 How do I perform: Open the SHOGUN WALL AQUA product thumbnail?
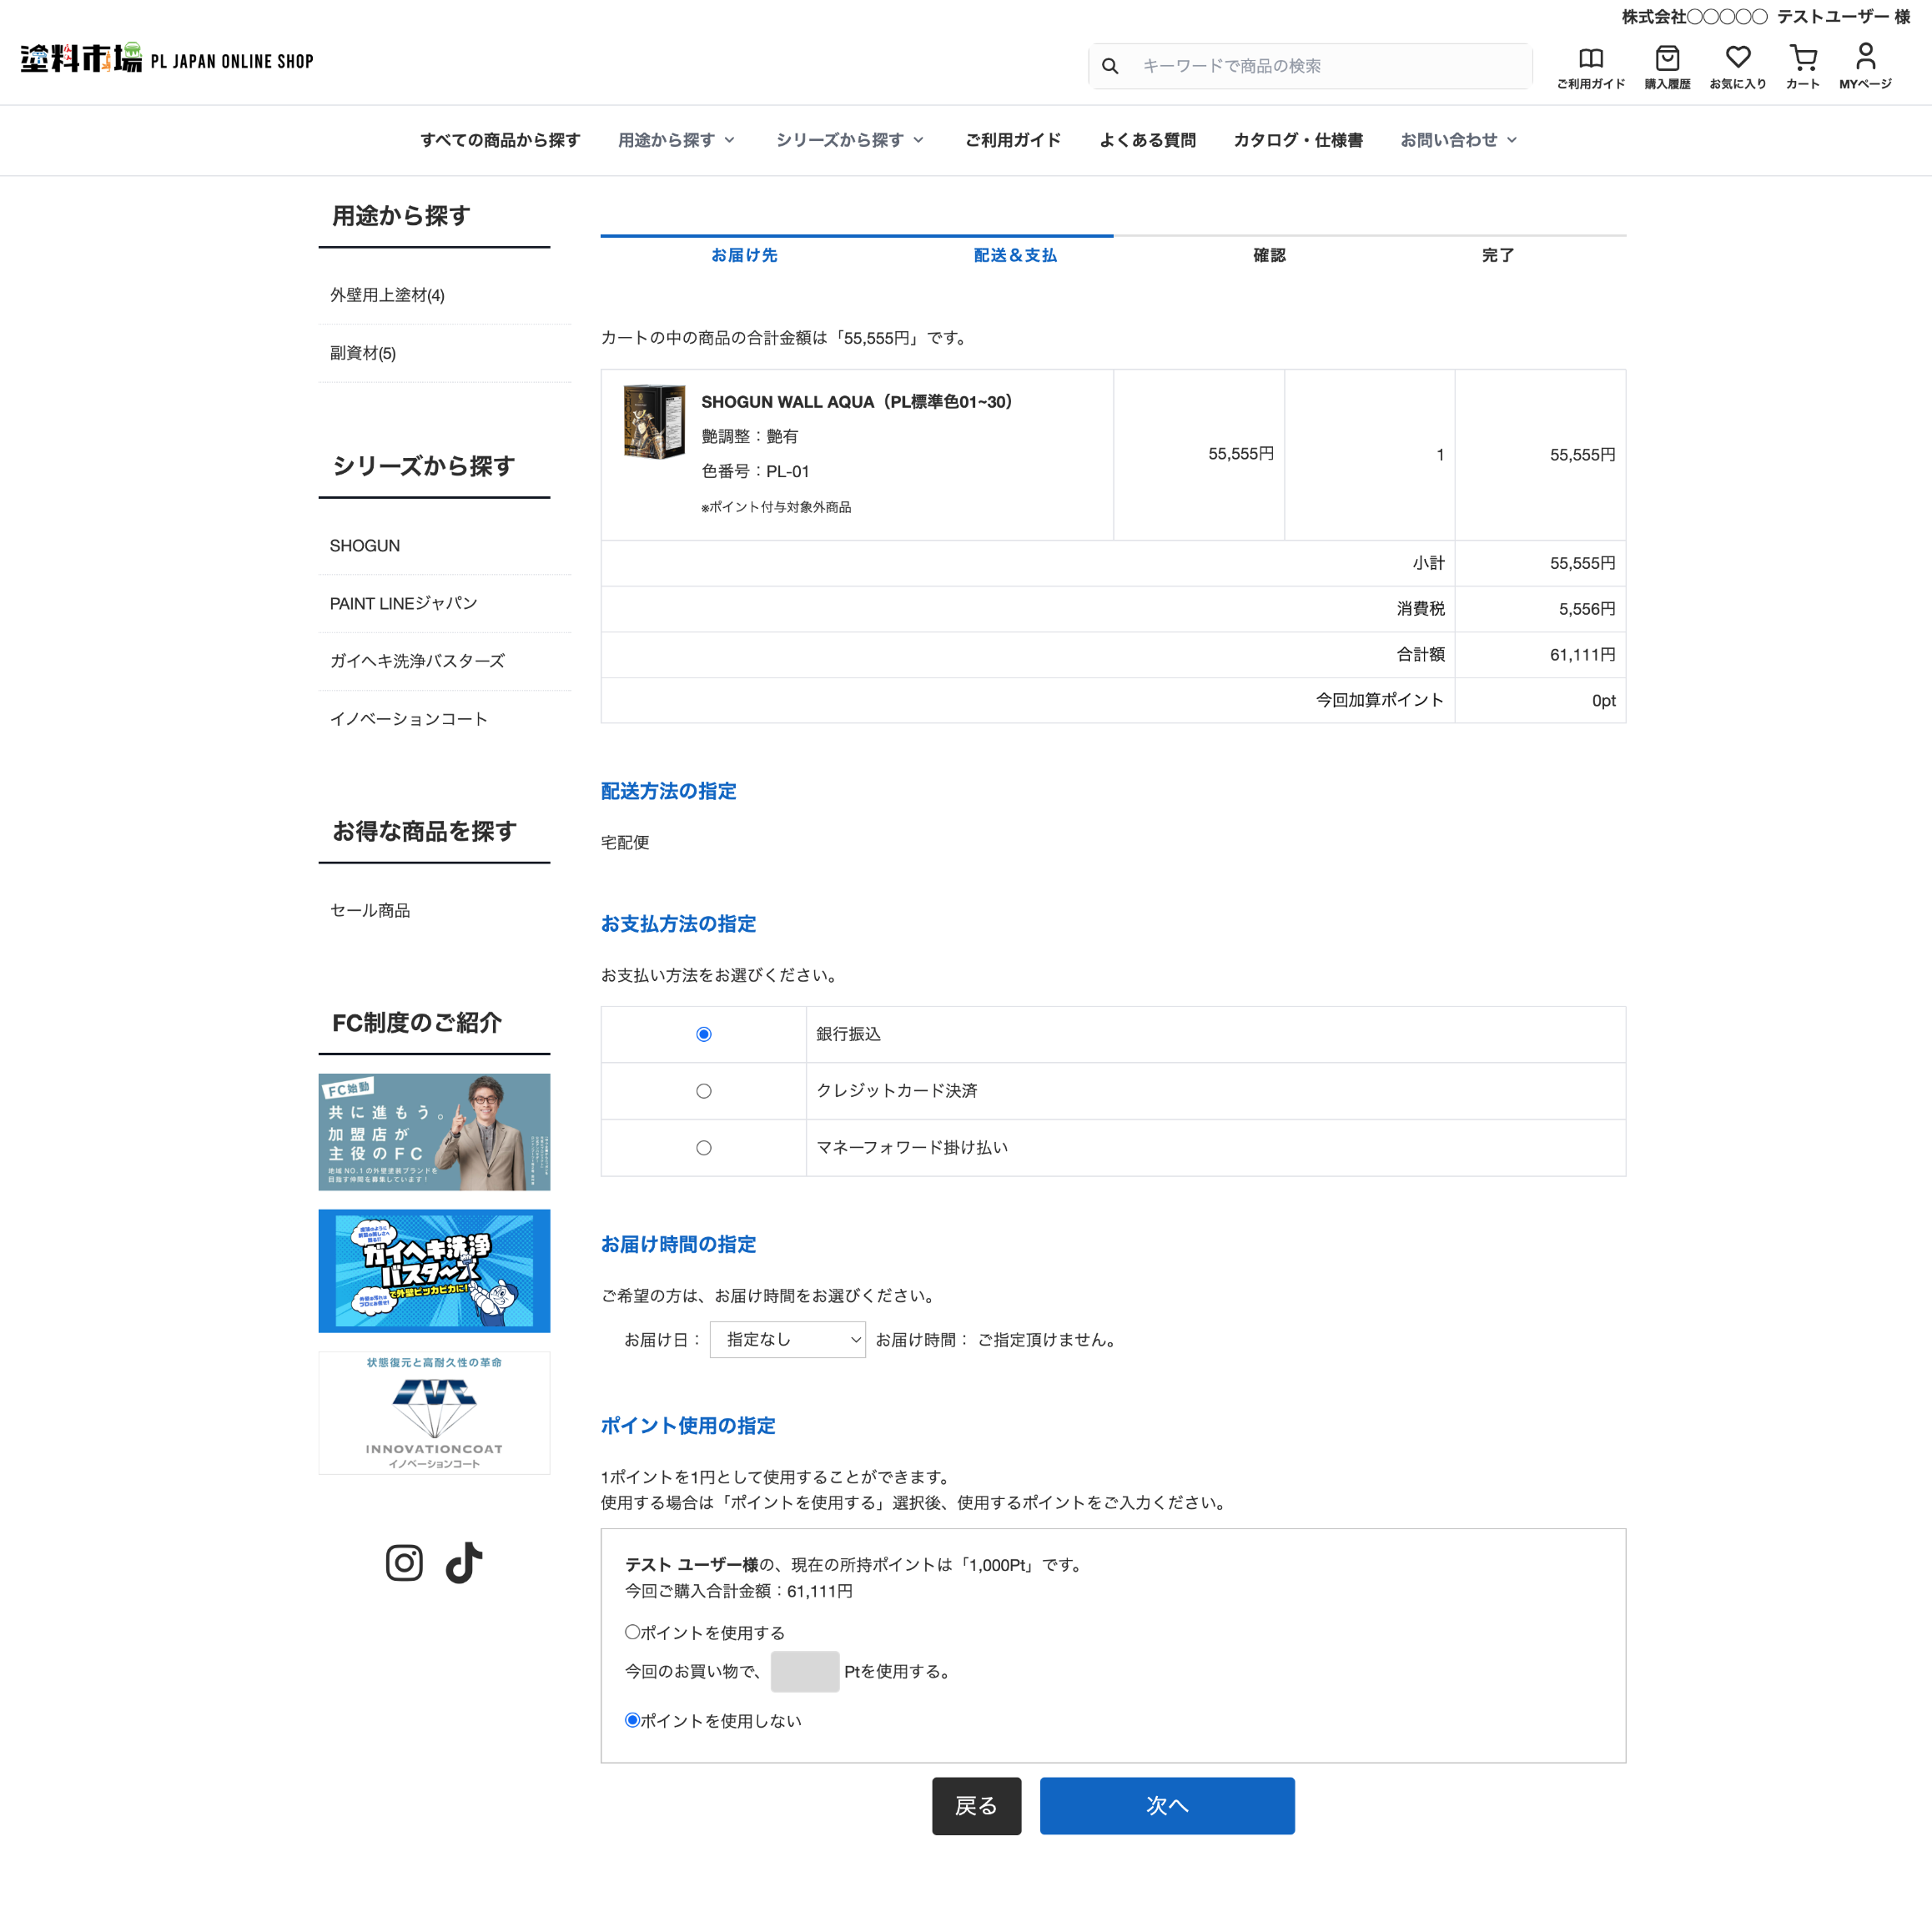(x=654, y=421)
